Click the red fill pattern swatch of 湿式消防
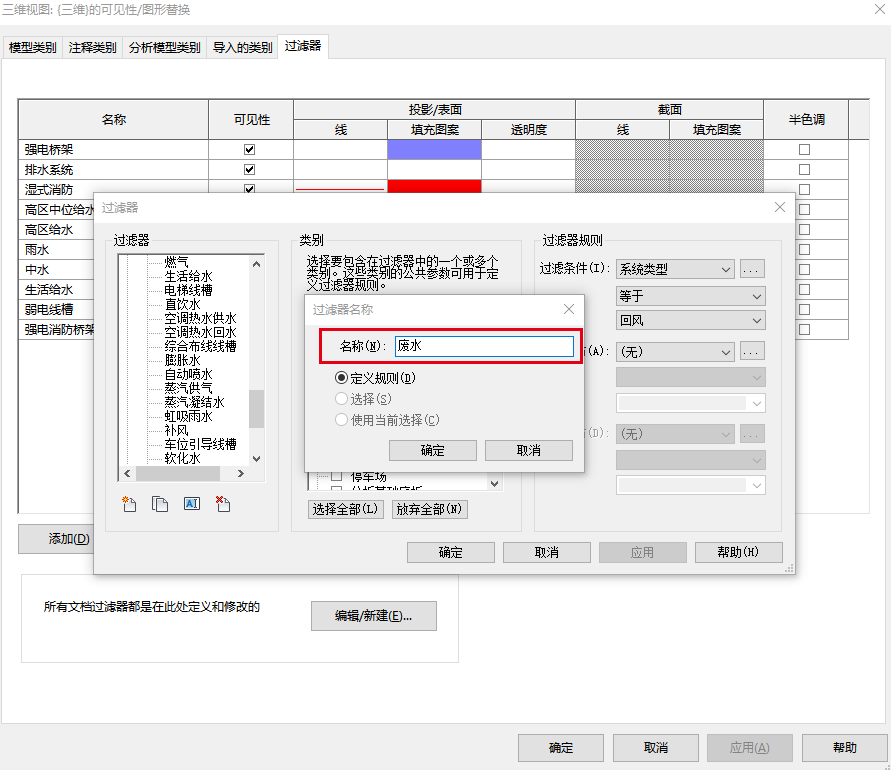 coord(434,186)
